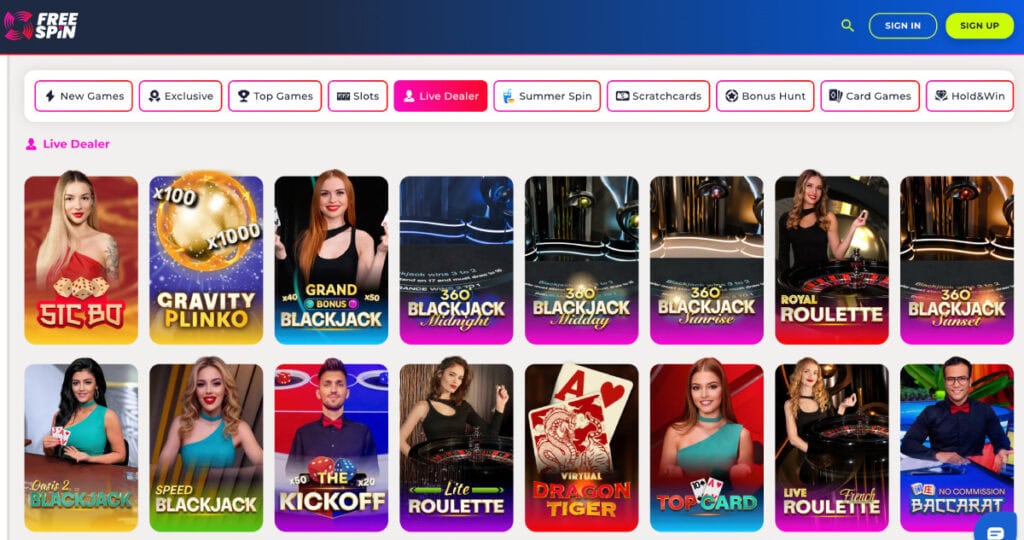Switch to the Exclusive category tab
The image size is (1024, 540).
180,96
